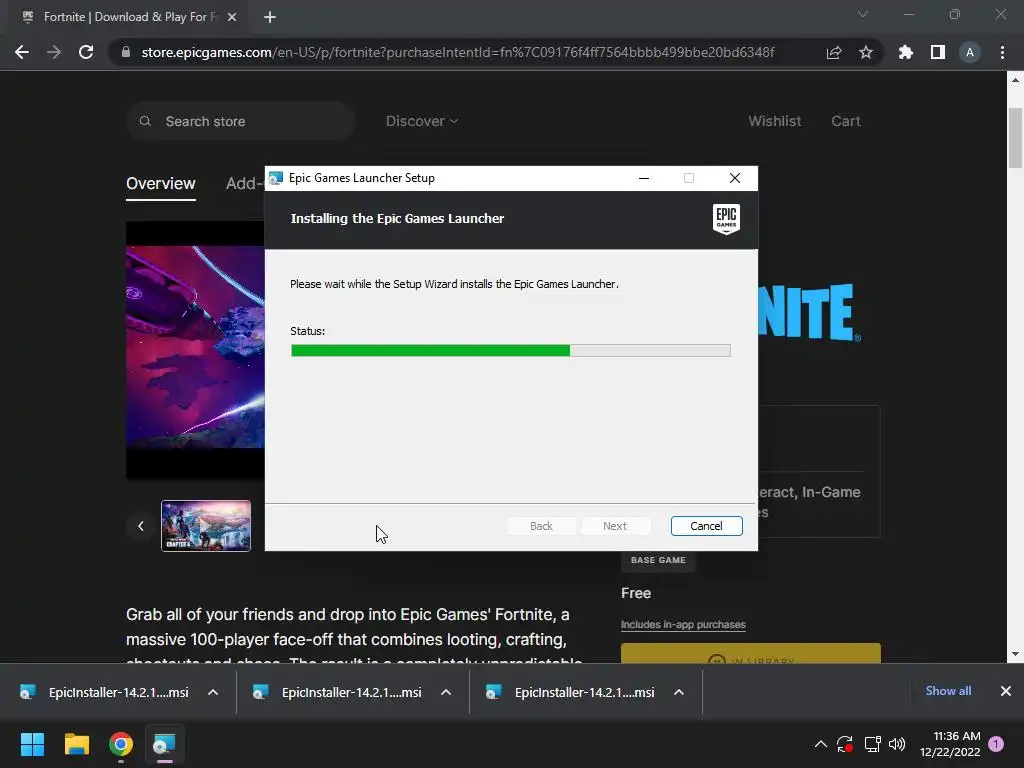Close the Fortnite browser tab
Image resolution: width=1024 pixels, height=768 pixels.
pos(232,17)
